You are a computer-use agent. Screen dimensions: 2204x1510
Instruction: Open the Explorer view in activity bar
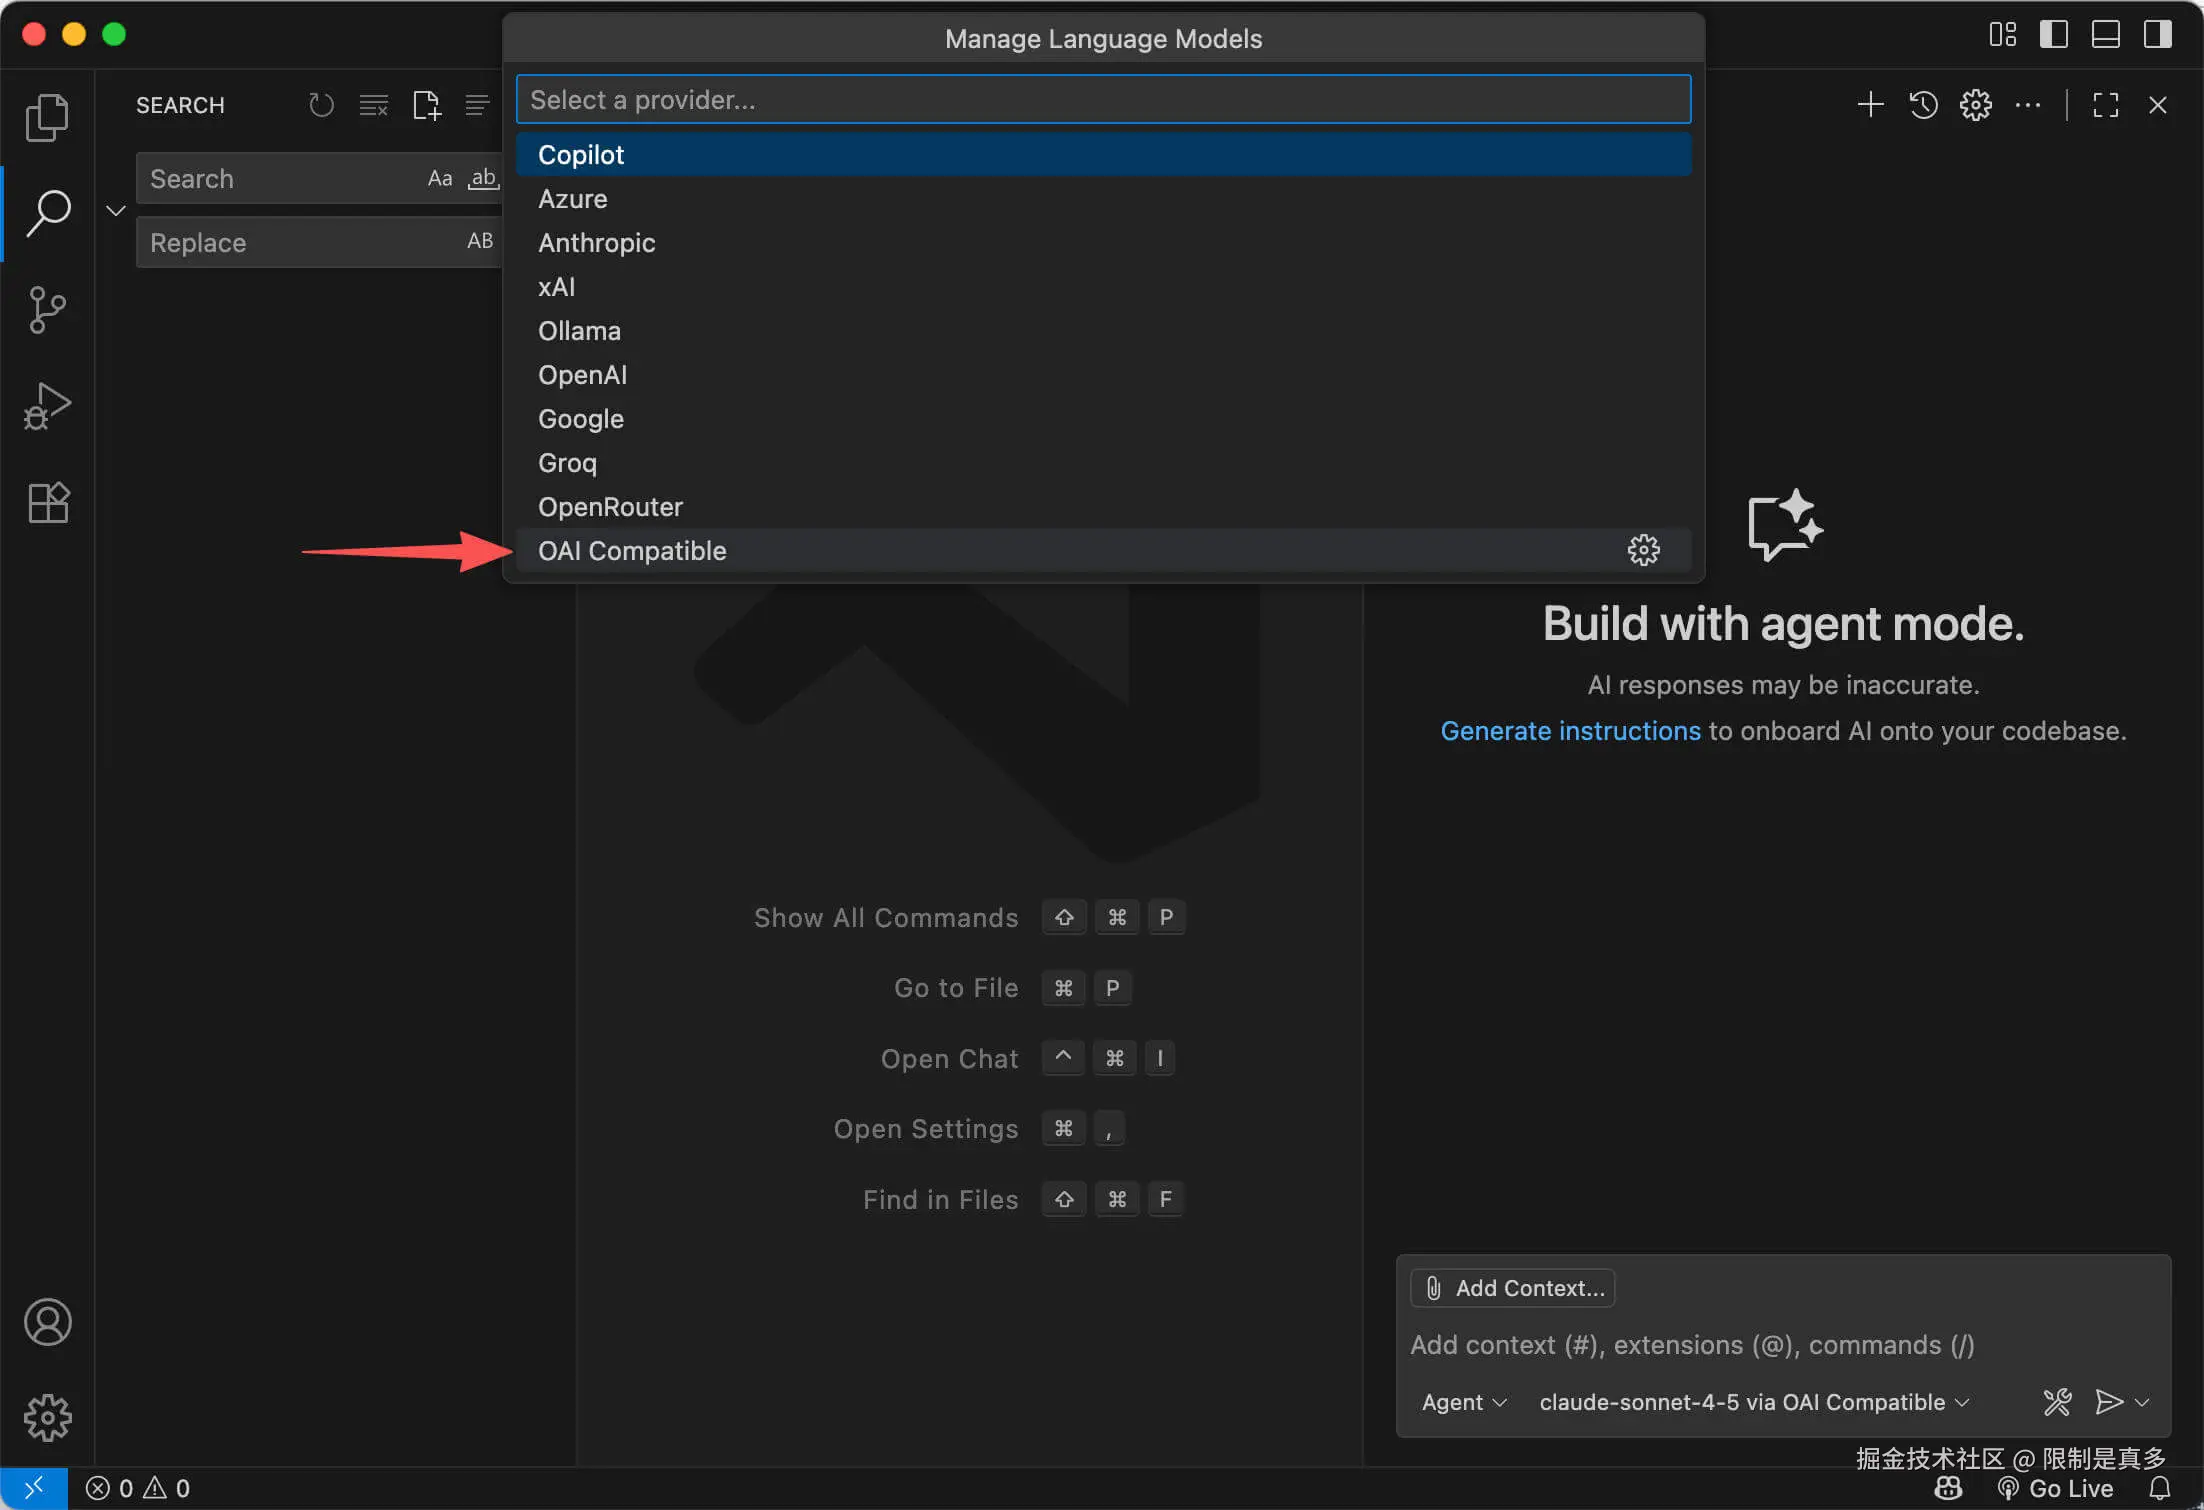click(x=47, y=117)
